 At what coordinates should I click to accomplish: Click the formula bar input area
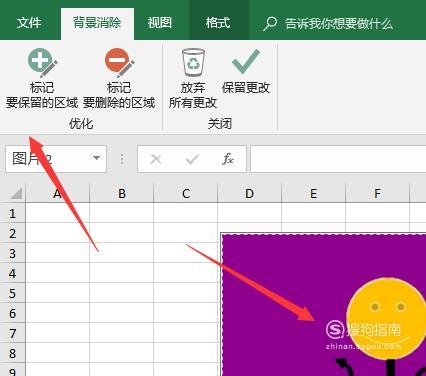[338, 159]
